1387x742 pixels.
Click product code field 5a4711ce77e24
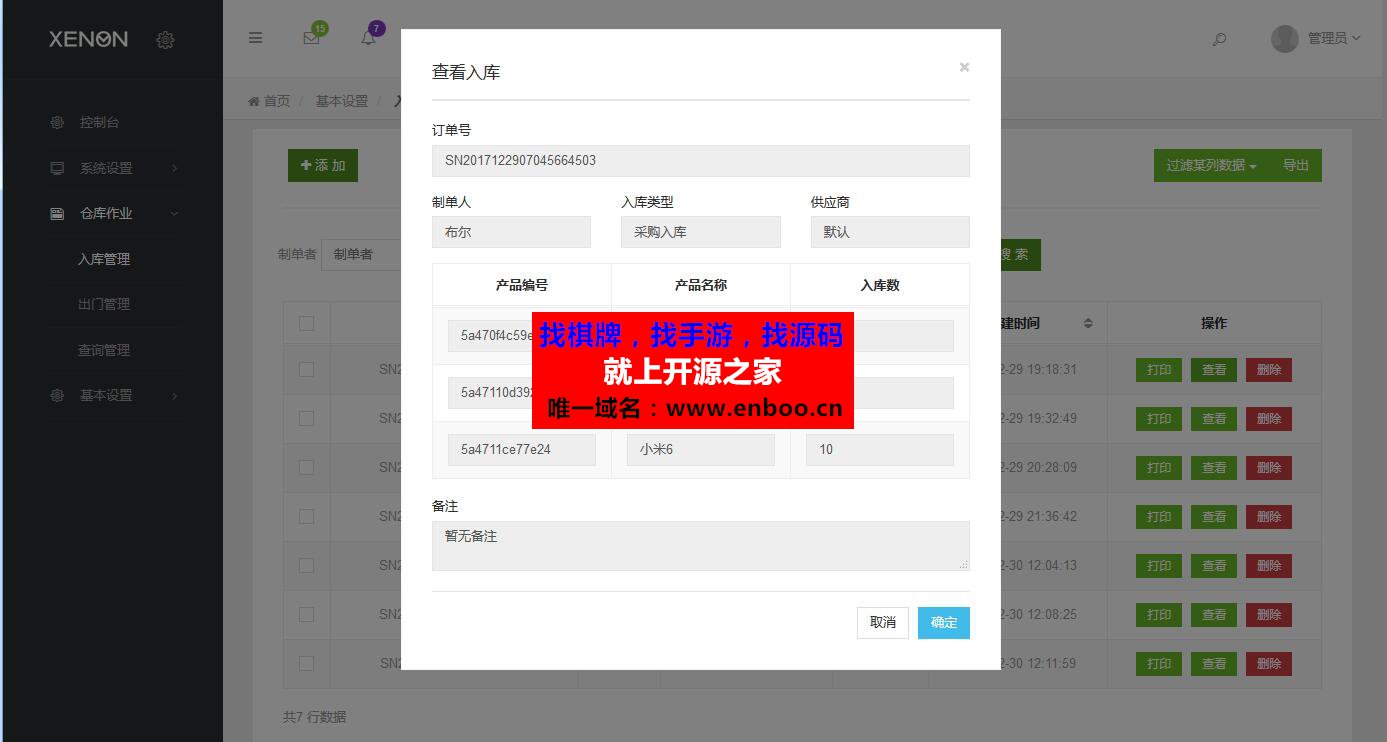pyautogui.click(x=522, y=449)
